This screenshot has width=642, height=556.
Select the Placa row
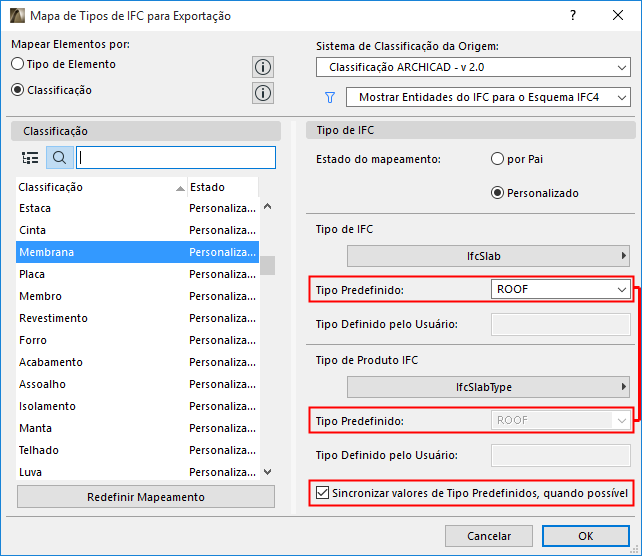click(x=138, y=274)
